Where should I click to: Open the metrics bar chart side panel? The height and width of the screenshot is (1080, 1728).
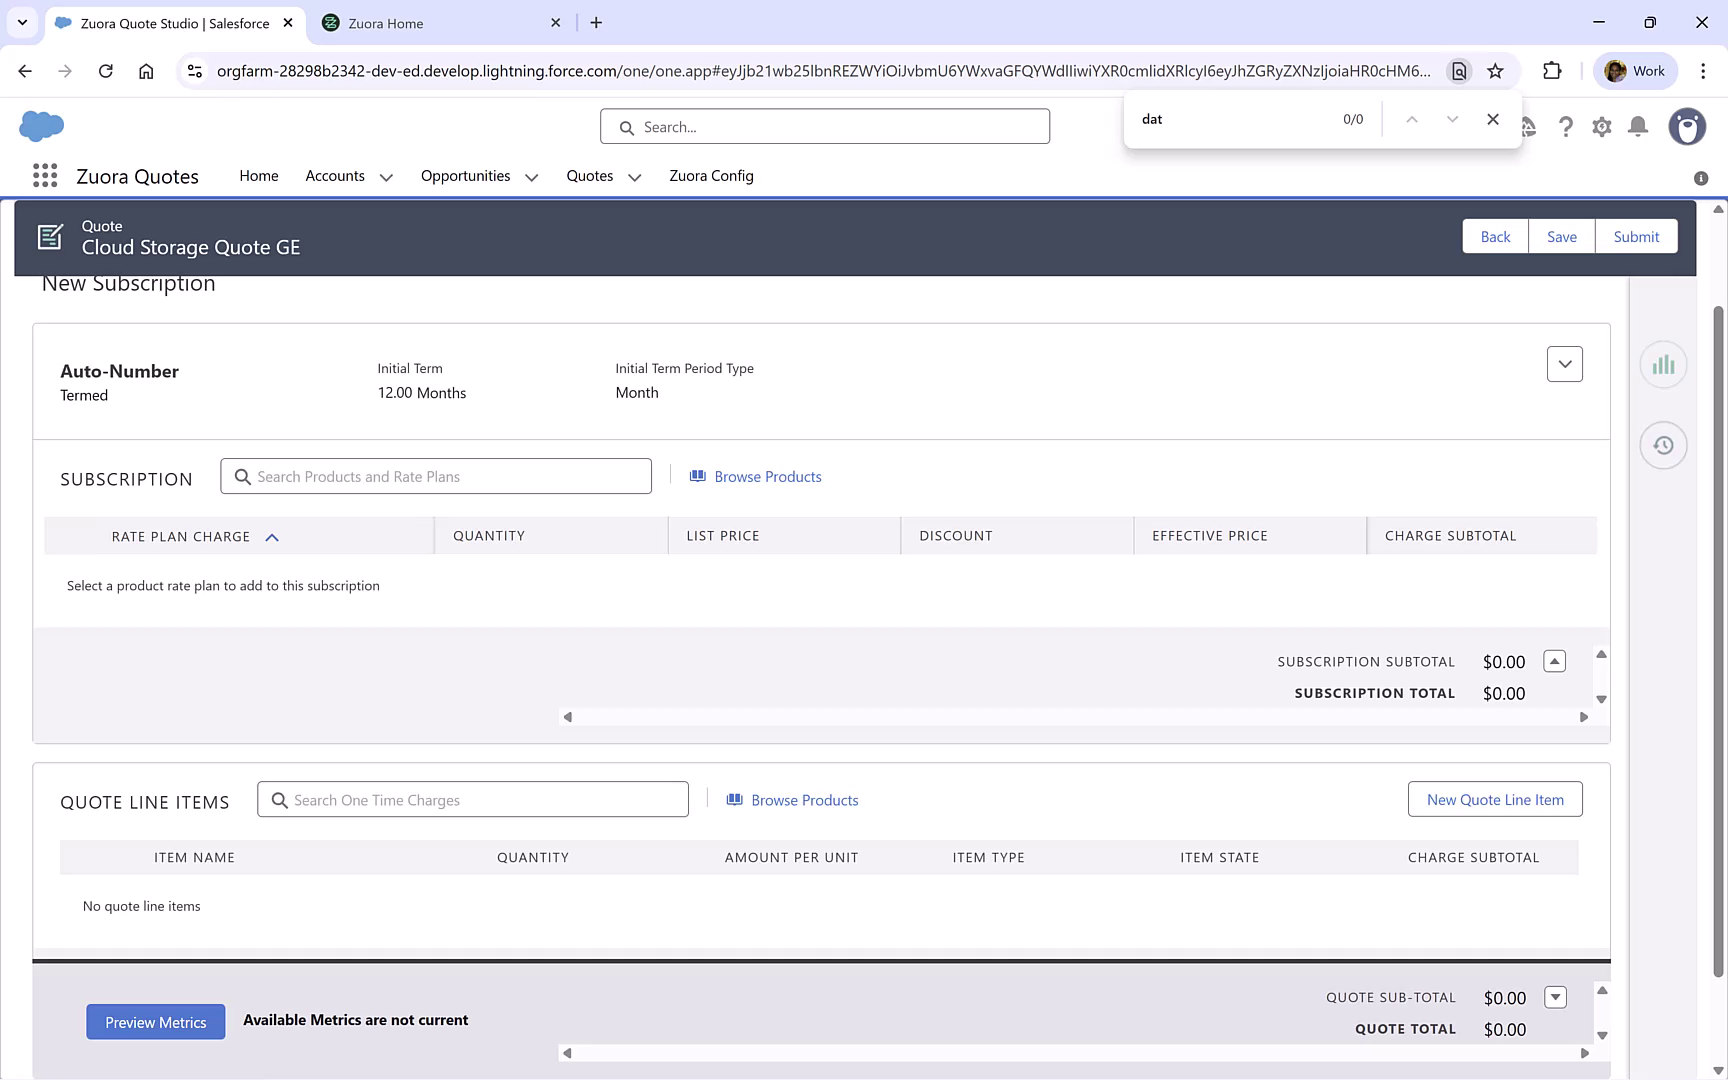[1663, 365]
